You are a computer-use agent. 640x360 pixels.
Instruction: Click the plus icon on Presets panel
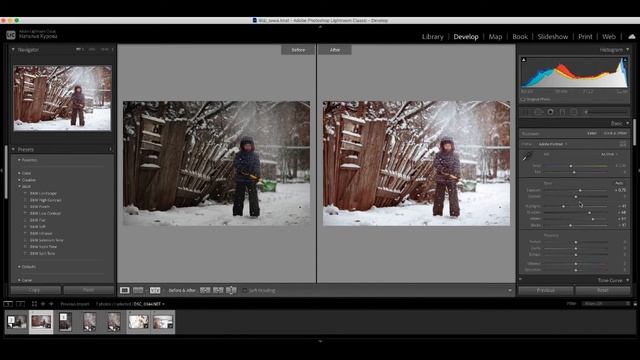click(110, 149)
